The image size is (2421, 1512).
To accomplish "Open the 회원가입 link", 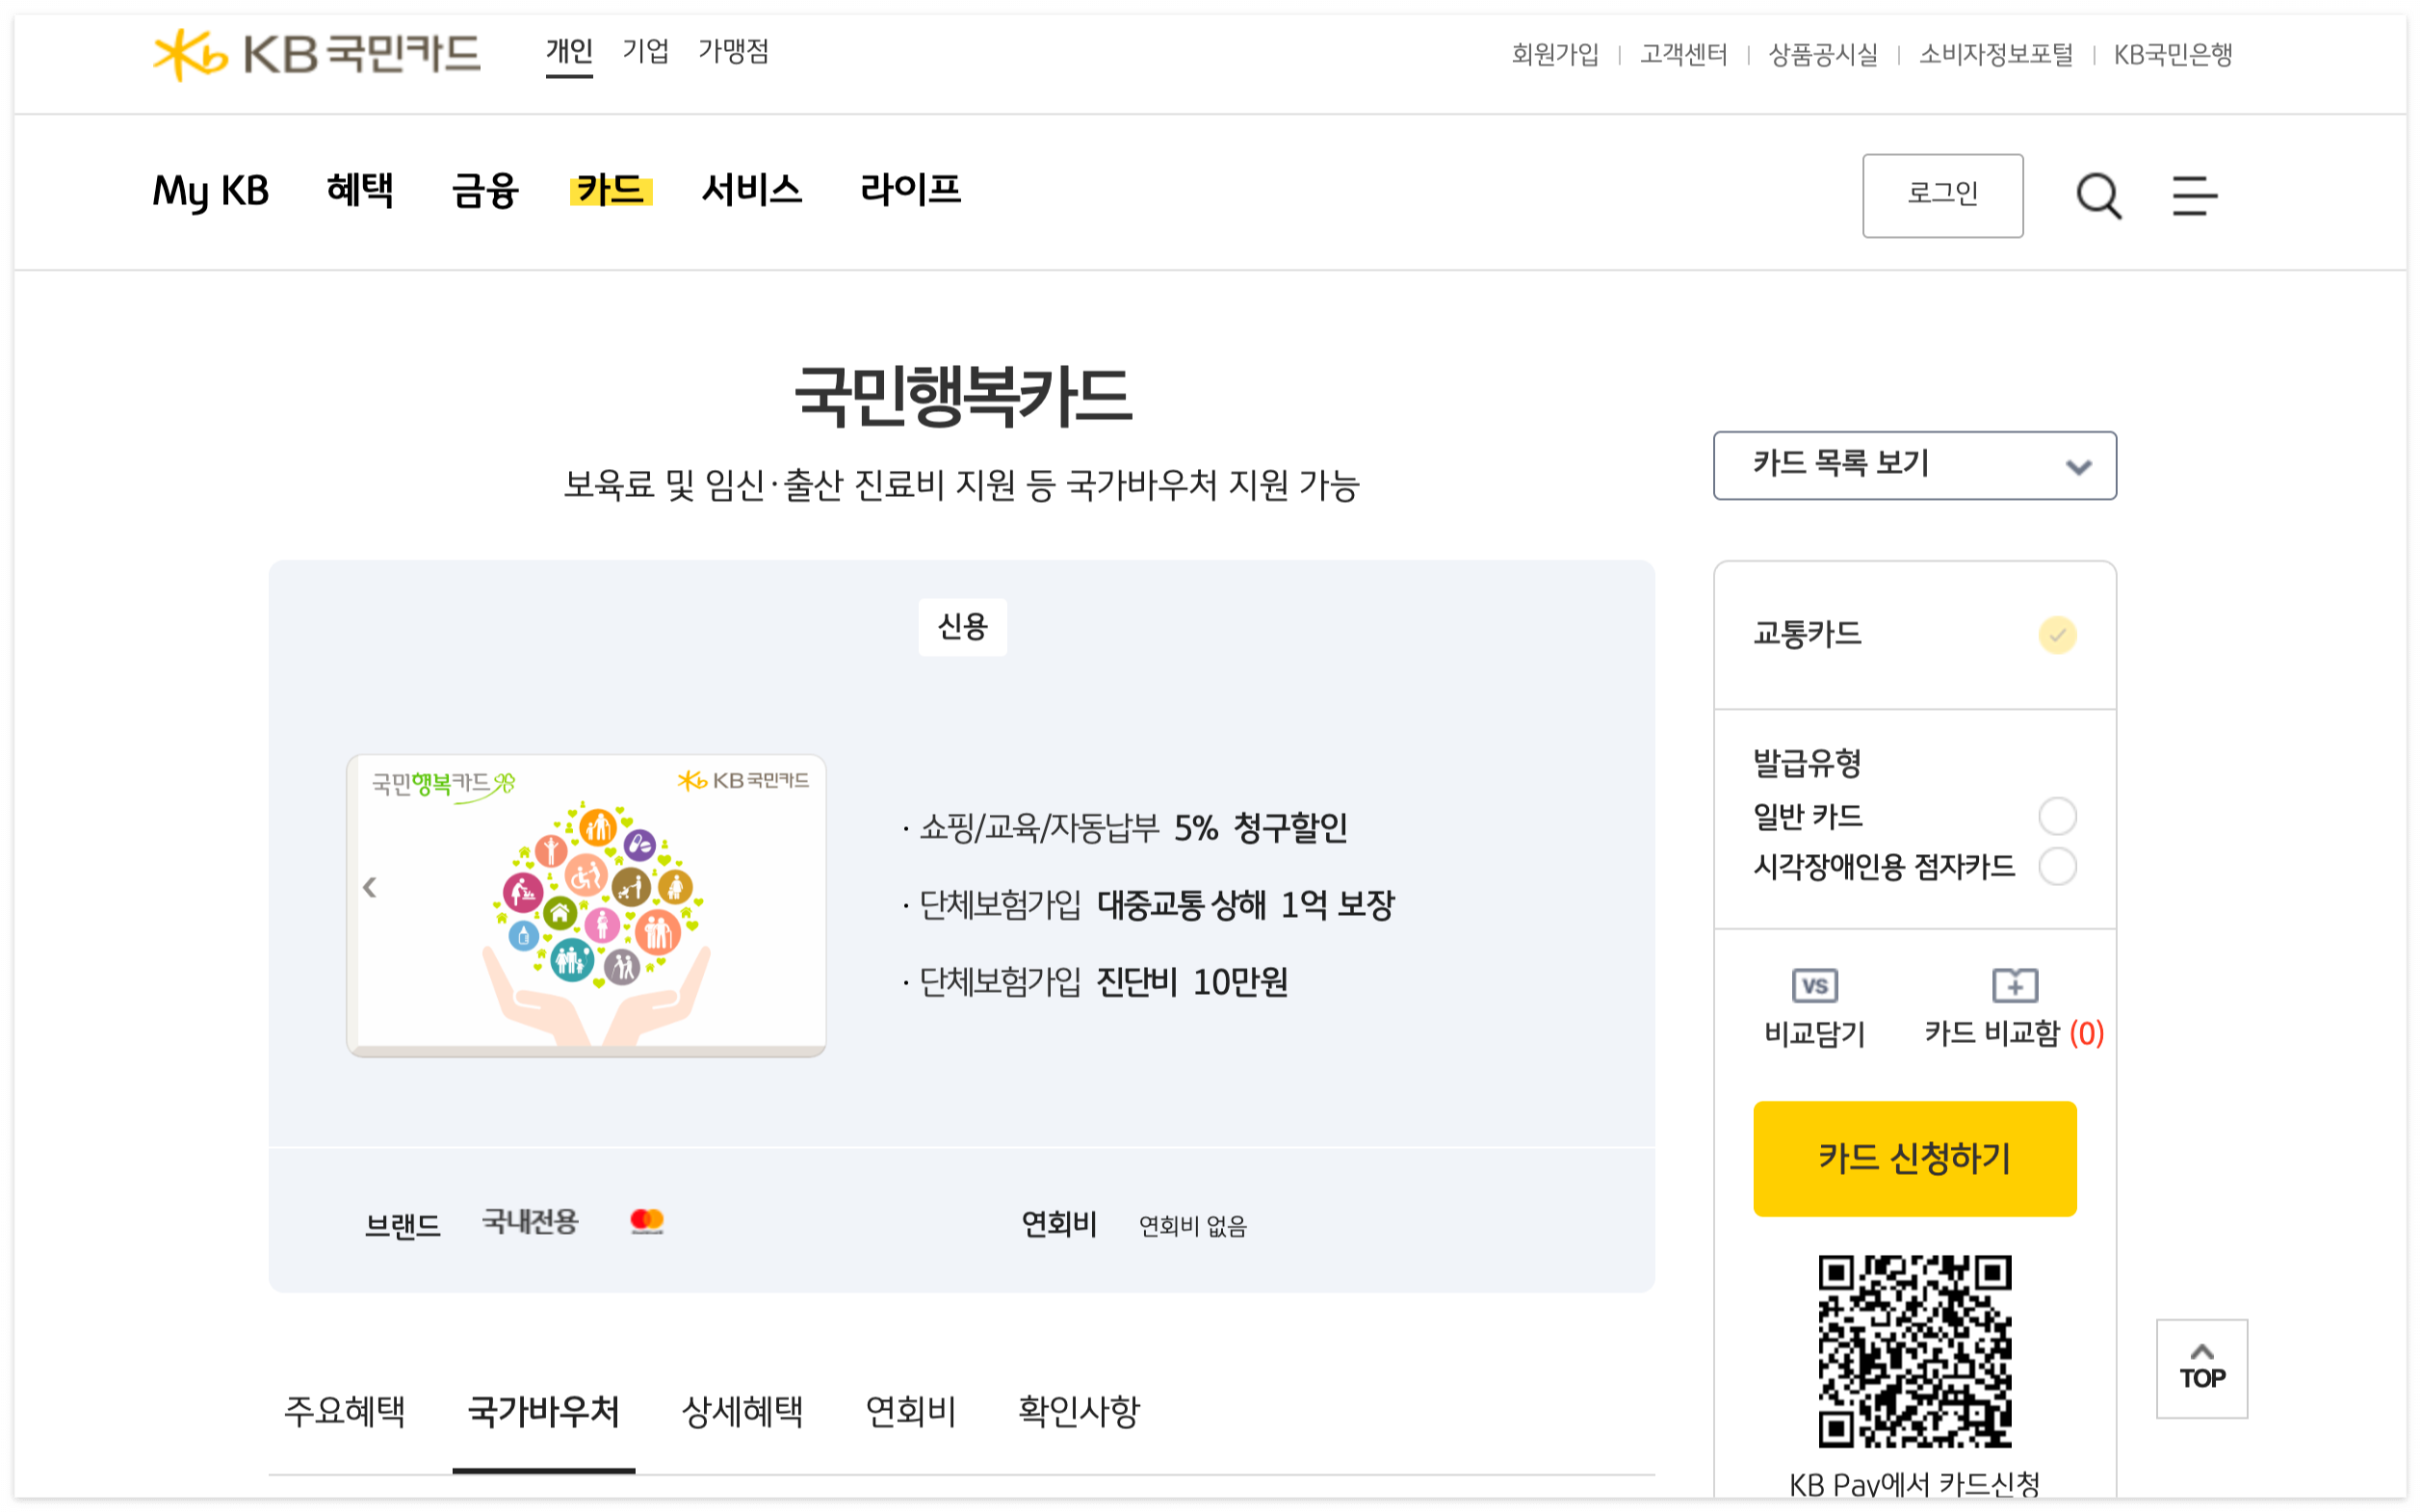I will point(1555,54).
